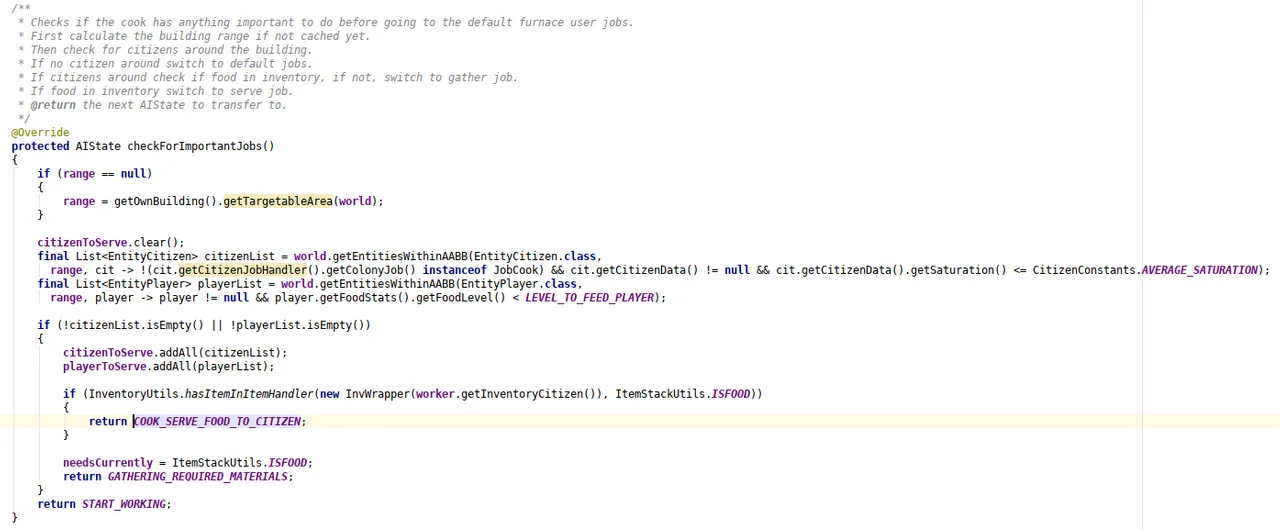Click the List<EntityPlayer> type declaration
This screenshot has width=1280, height=530.
pos(133,284)
